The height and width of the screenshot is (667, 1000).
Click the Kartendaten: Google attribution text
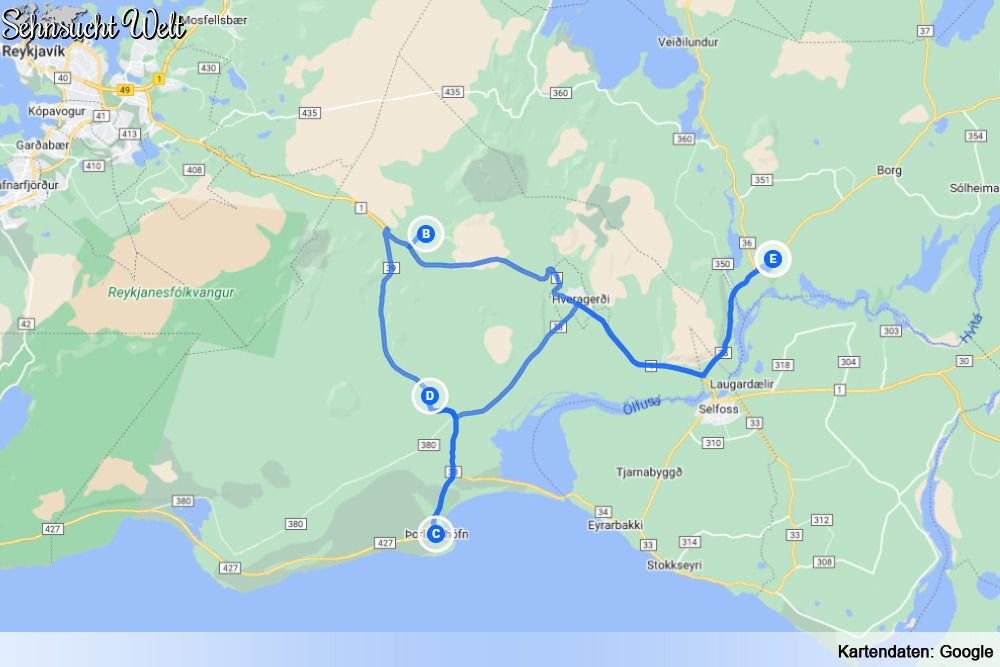tap(915, 652)
